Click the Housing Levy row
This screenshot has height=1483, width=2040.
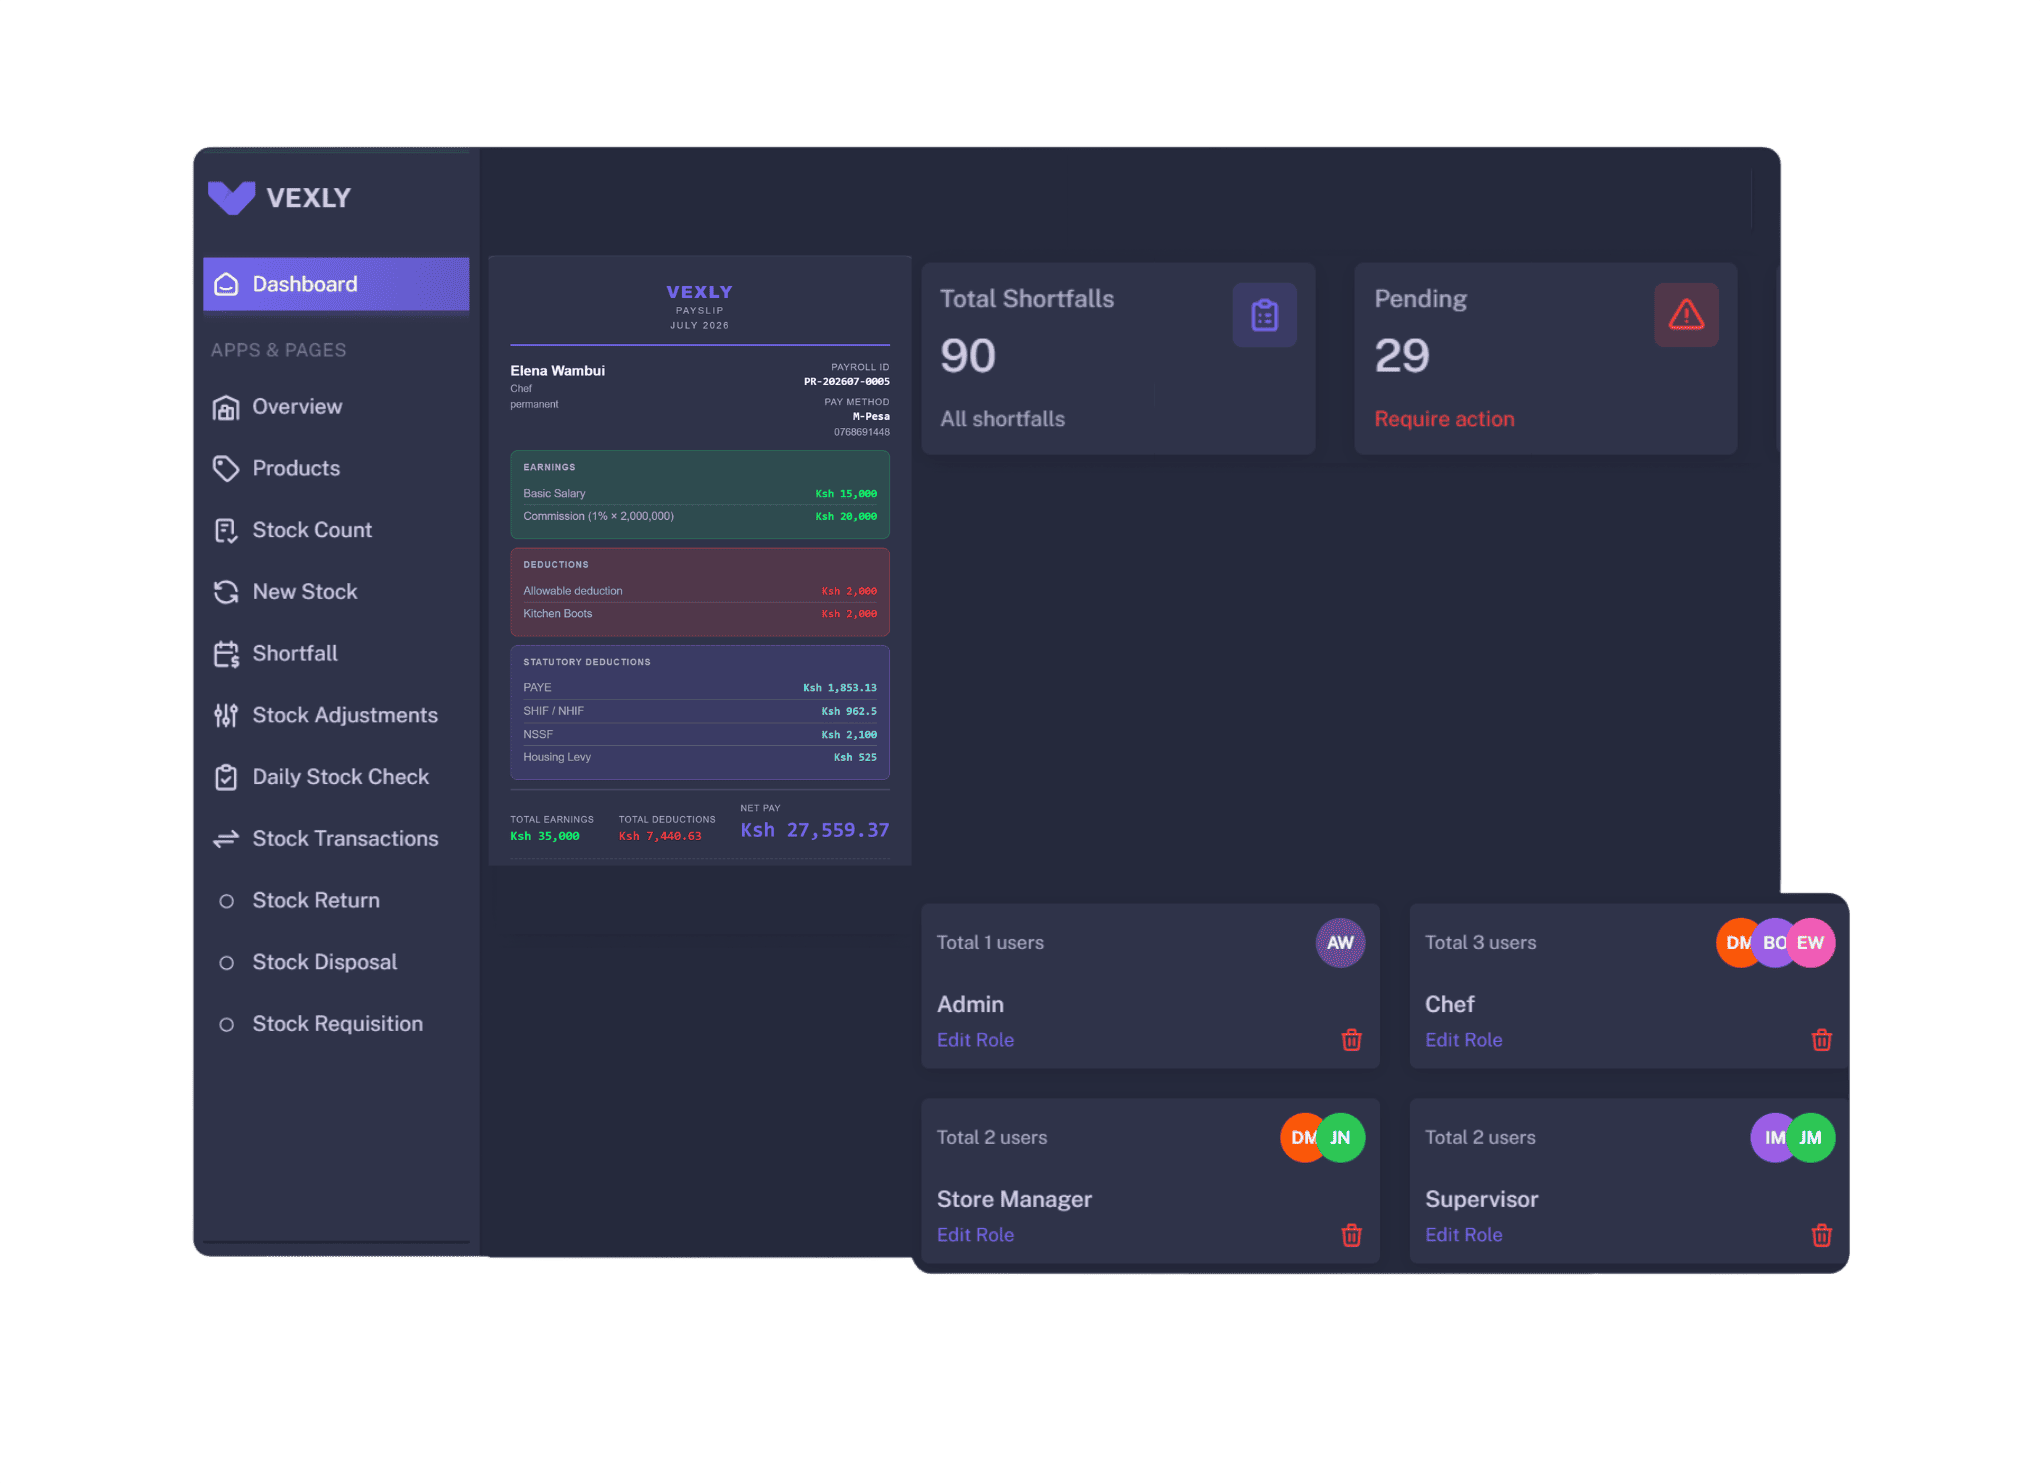click(x=699, y=758)
